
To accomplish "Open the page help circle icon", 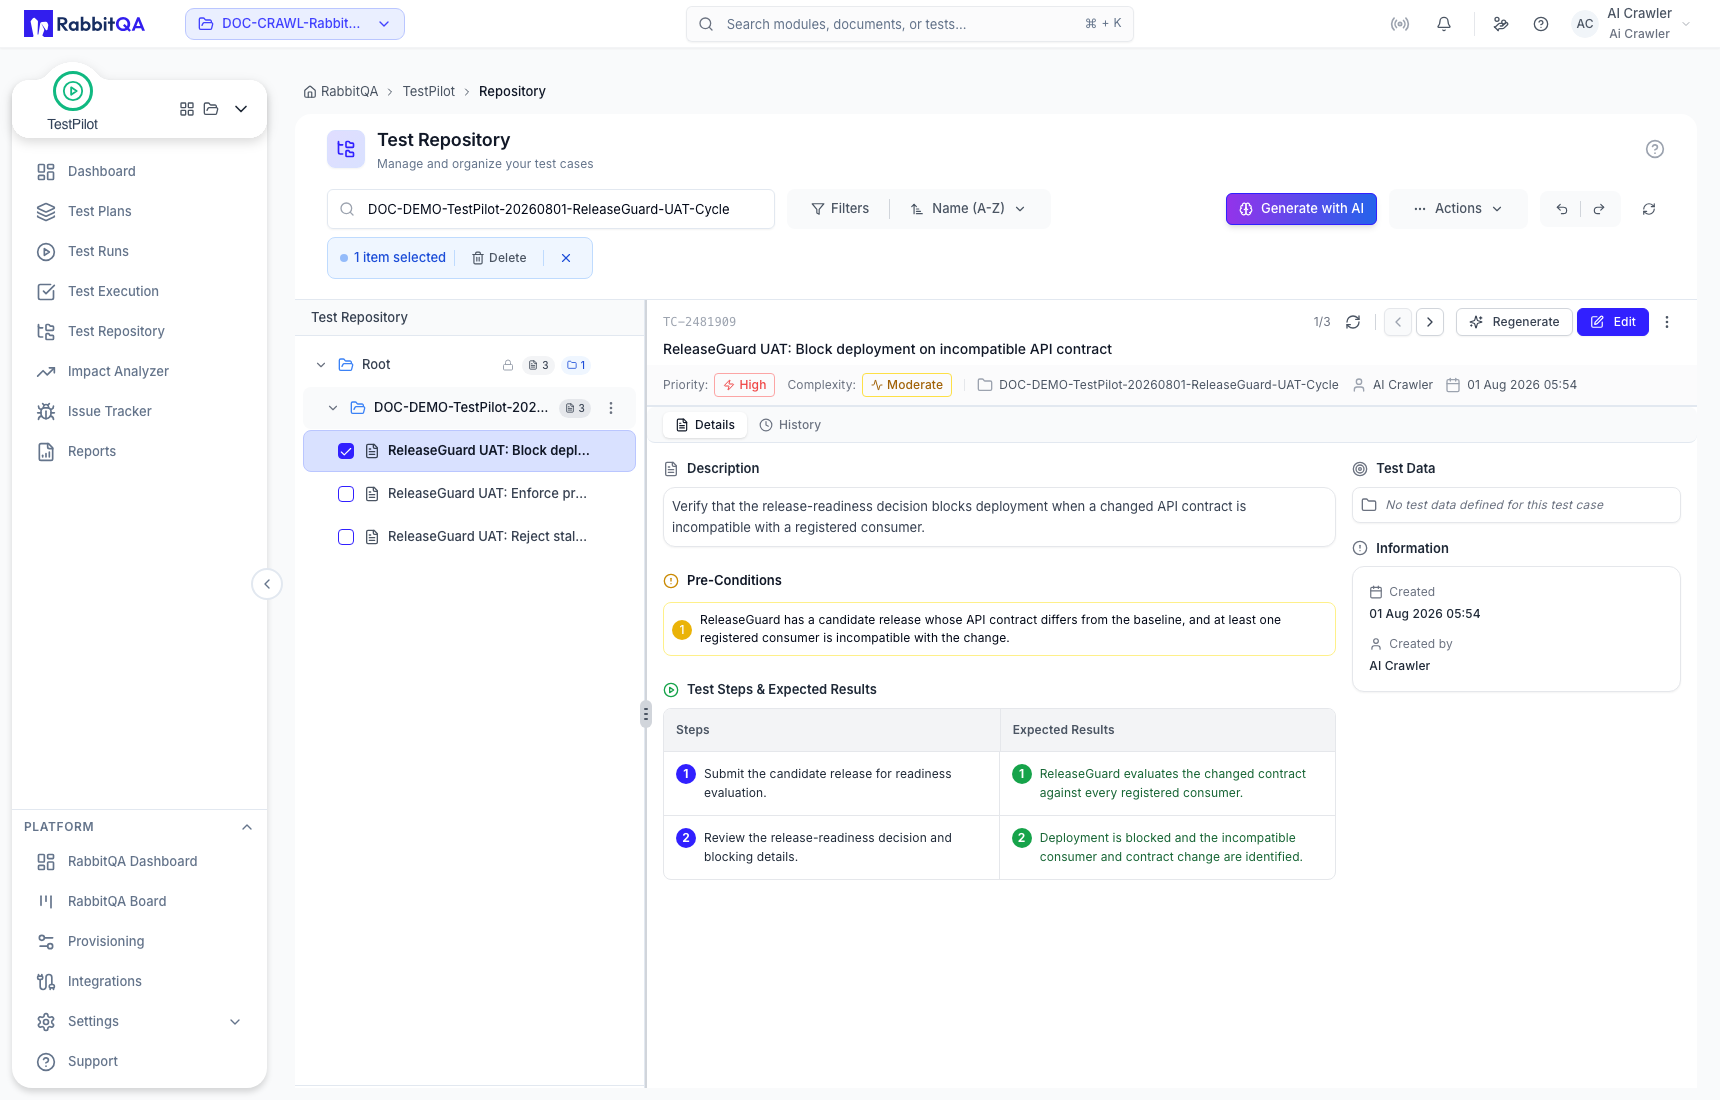I will coord(1655,149).
